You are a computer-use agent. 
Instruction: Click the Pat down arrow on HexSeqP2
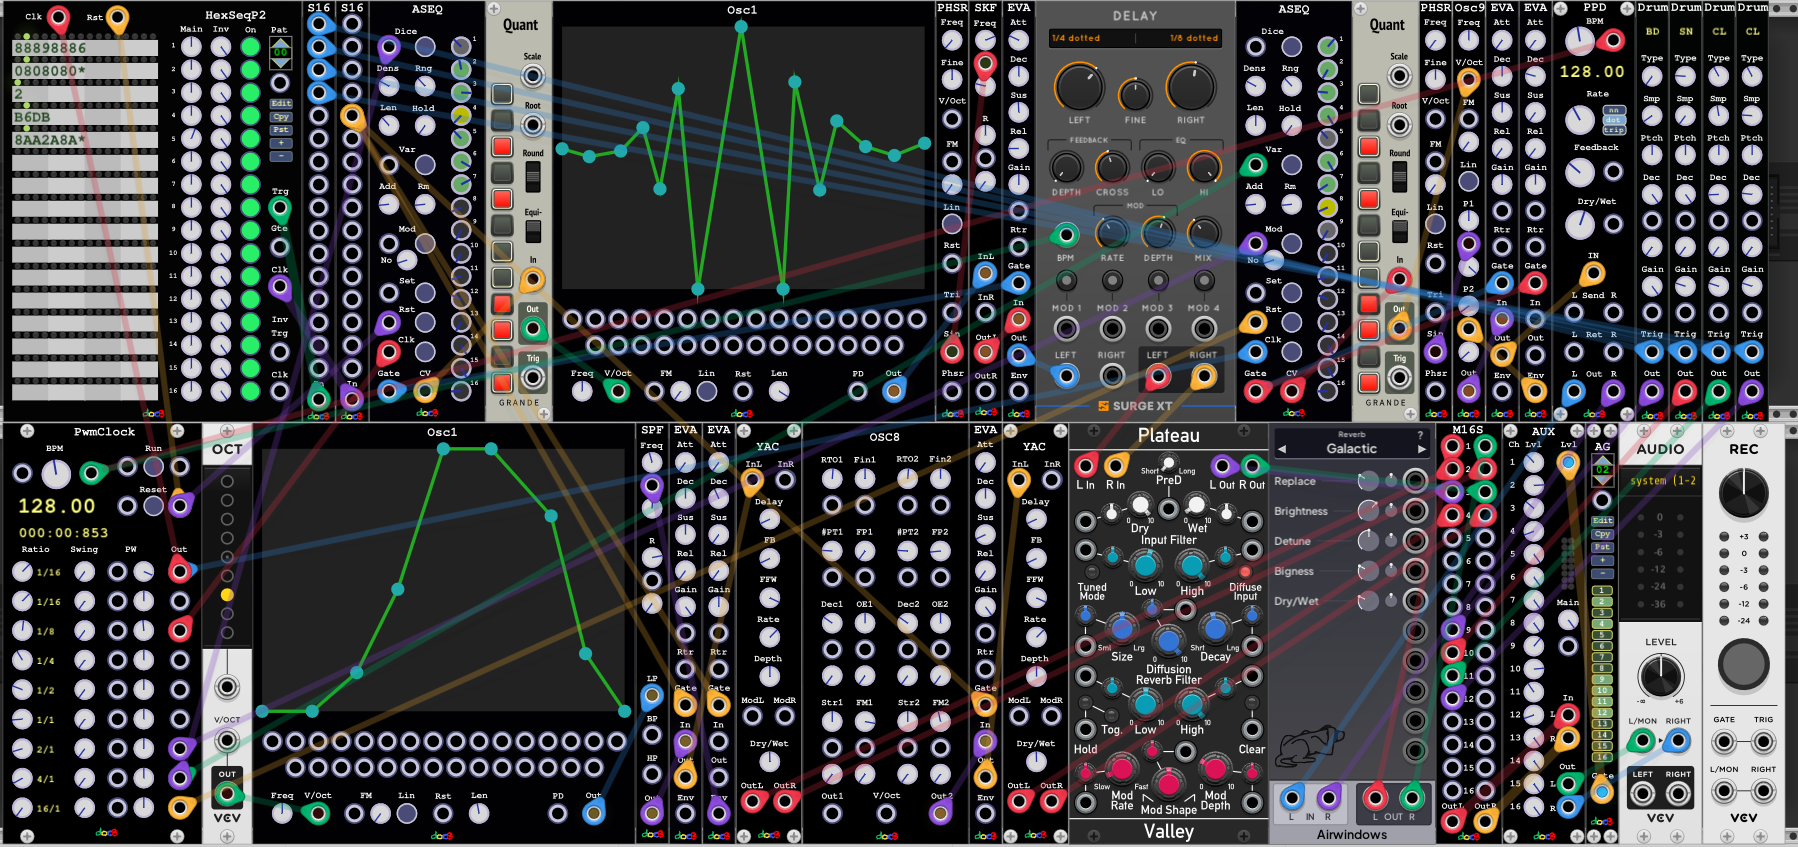[x=280, y=63]
